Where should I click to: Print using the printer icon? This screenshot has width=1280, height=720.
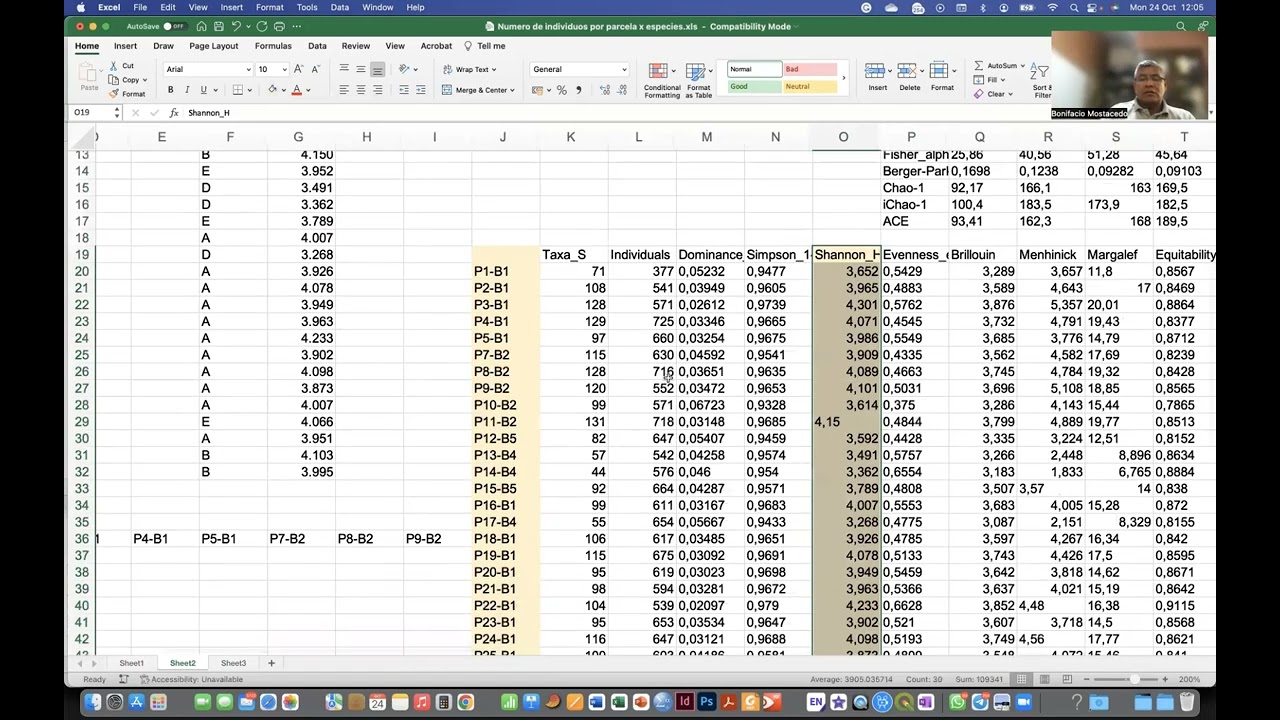click(x=279, y=26)
